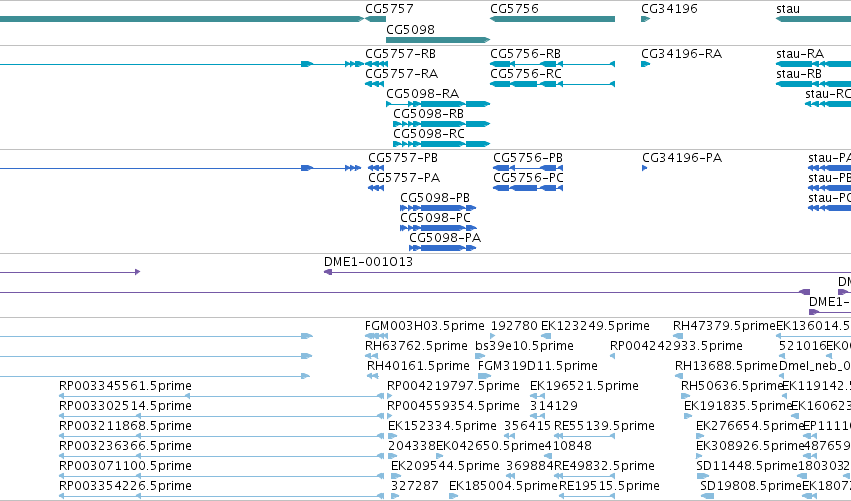Click the RP003211868.5prime EST label

pyautogui.click(x=125, y=427)
